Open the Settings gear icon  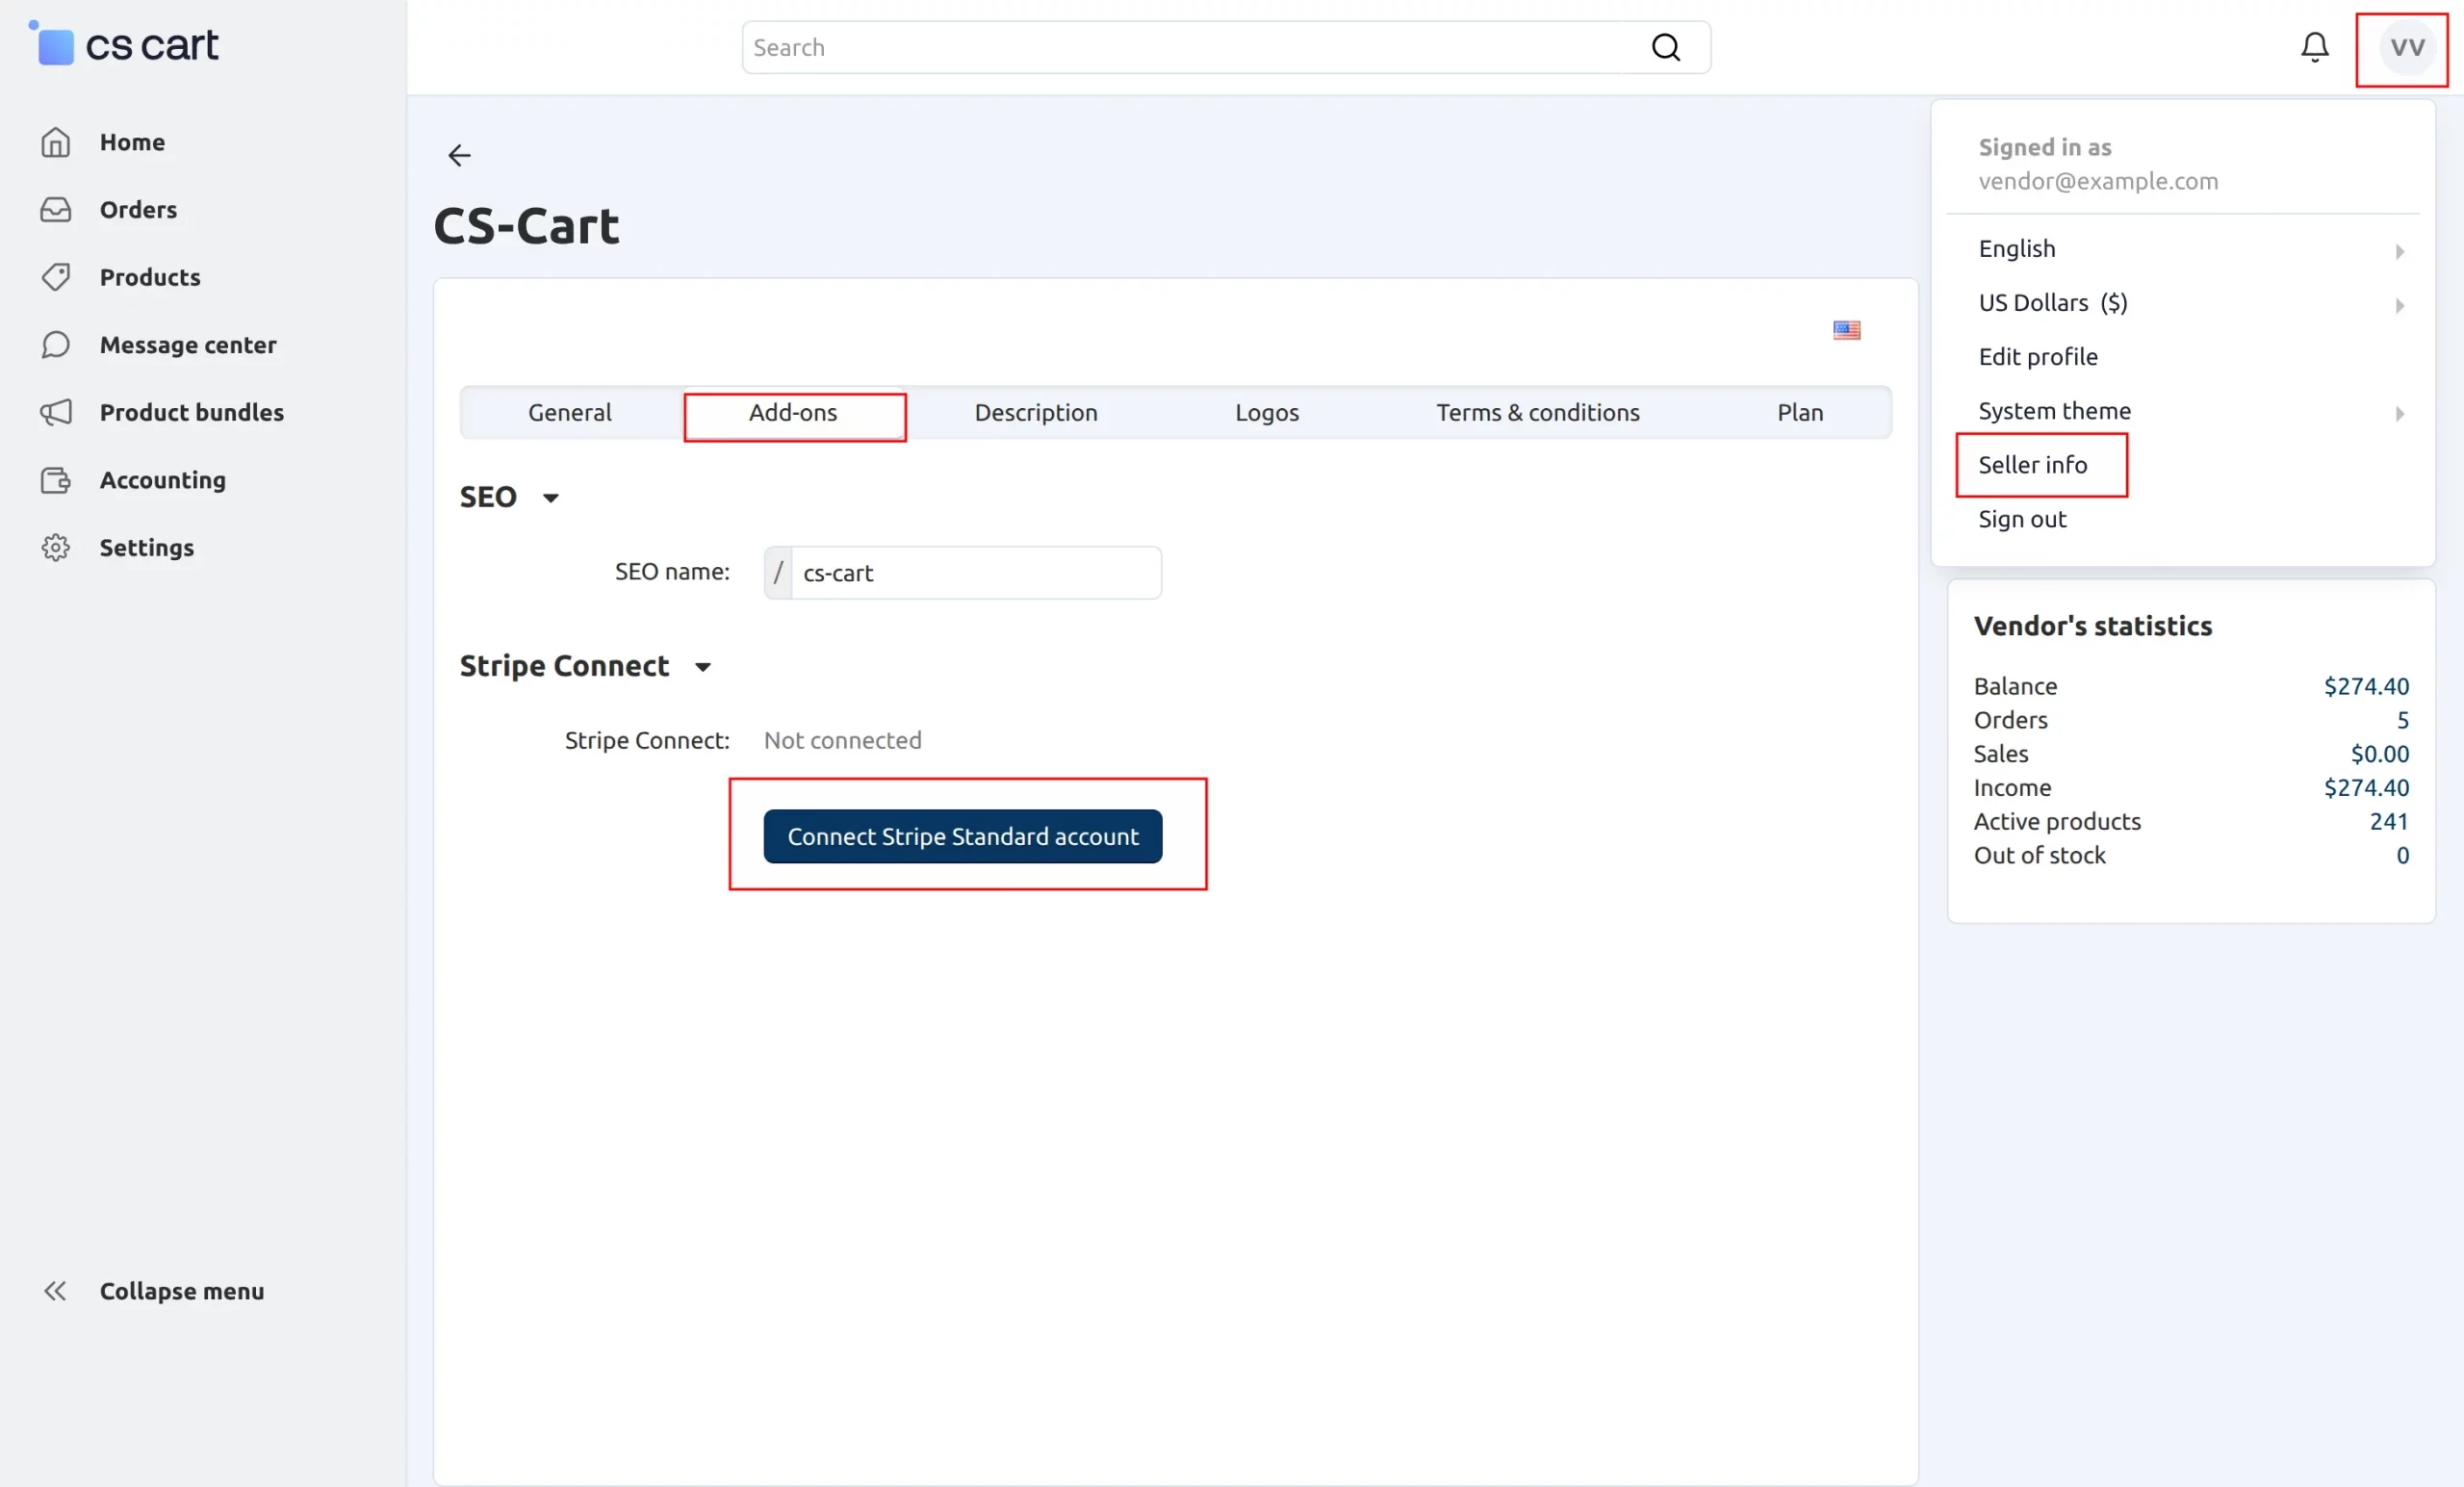coord(55,547)
